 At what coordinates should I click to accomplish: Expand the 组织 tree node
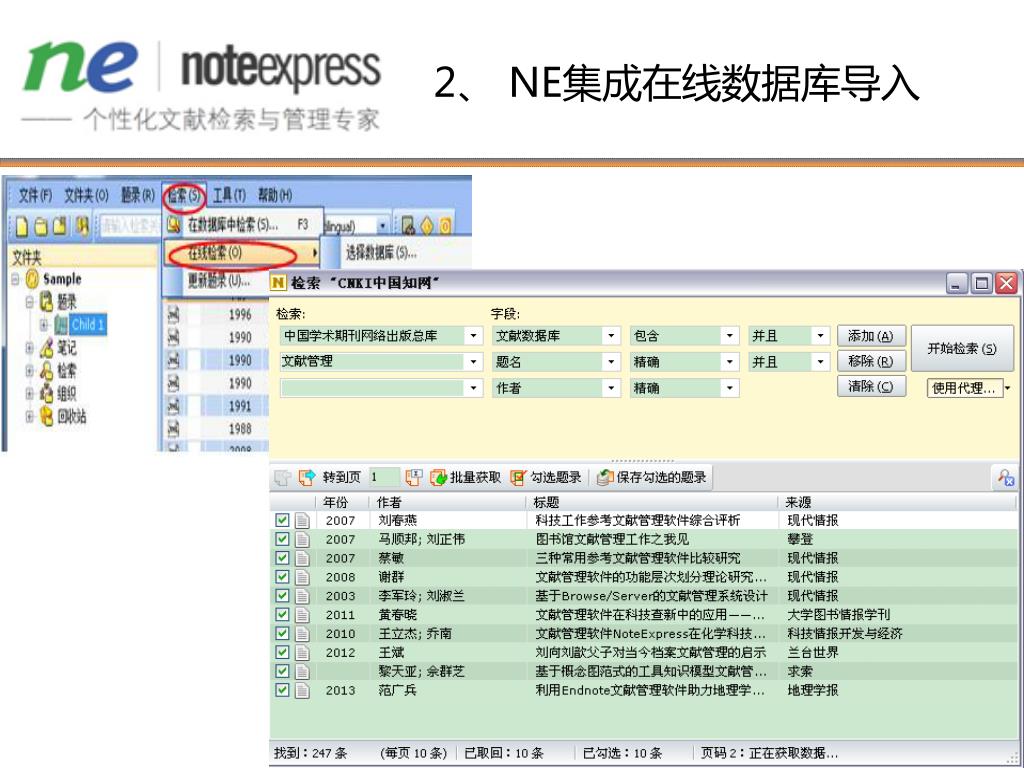pyautogui.click(x=29, y=394)
